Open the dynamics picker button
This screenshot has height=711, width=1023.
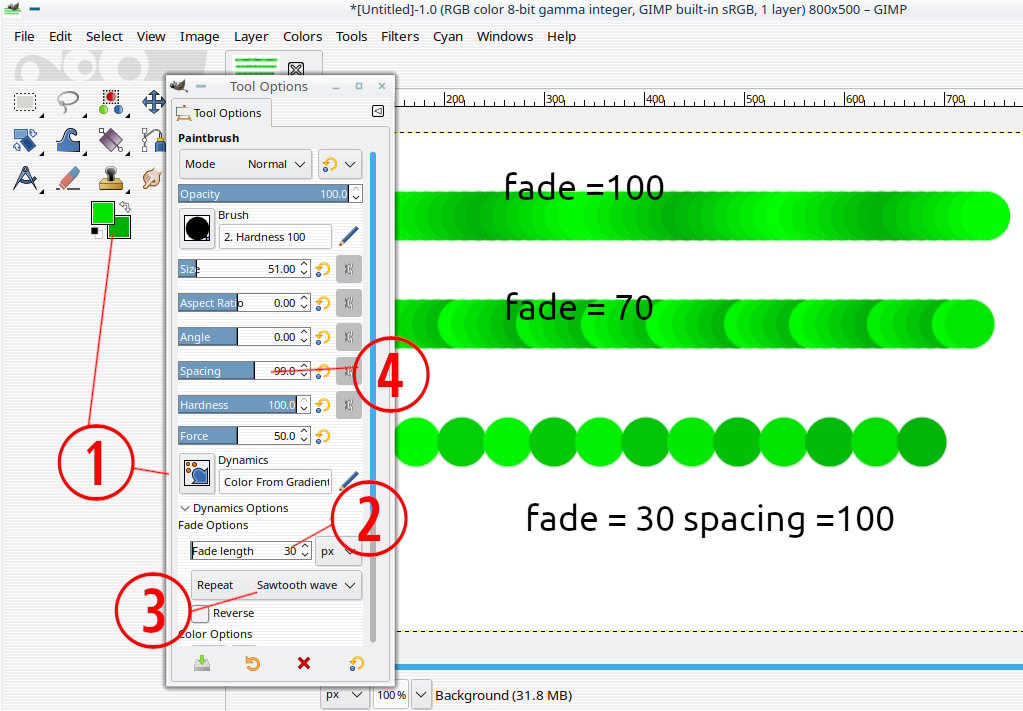197,474
